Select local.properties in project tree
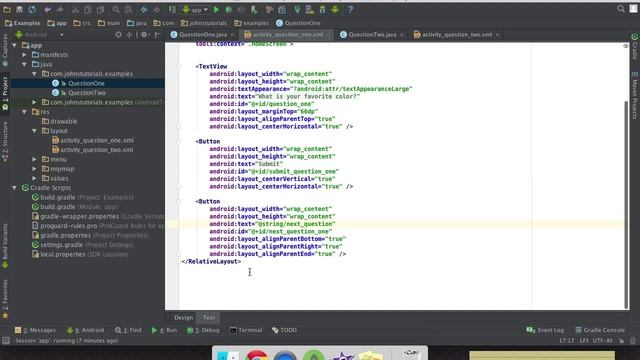The image size is (640, 360). point(62,254)
